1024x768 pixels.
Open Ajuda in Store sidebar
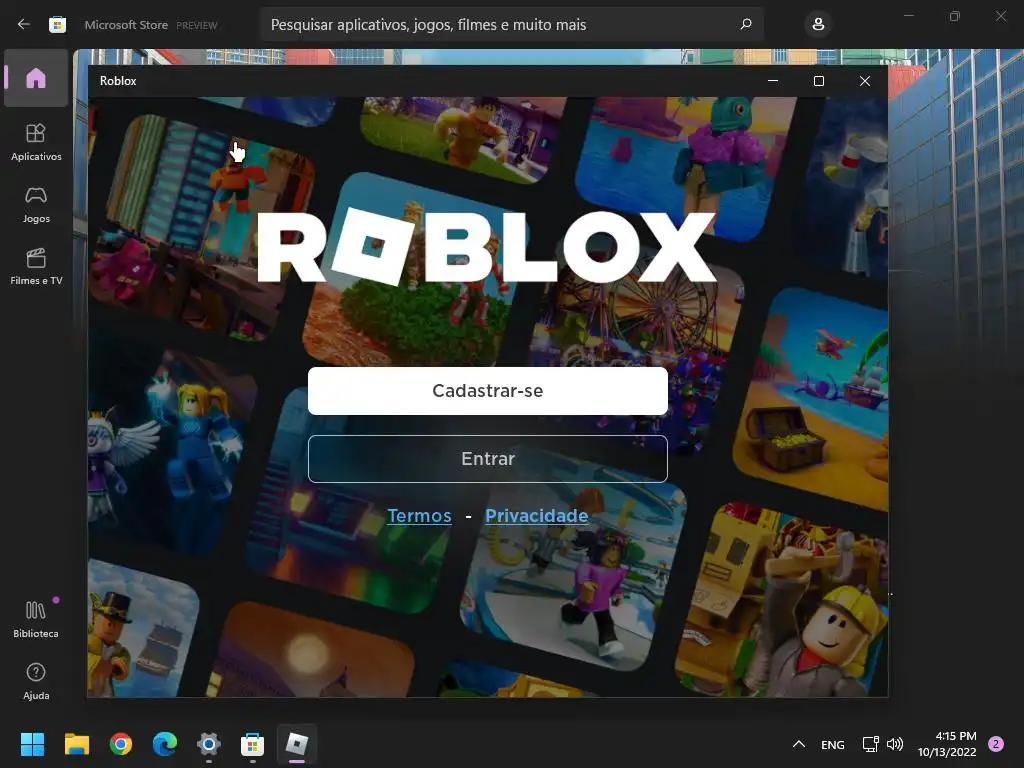pyautogui.click(x=36, y=681)
